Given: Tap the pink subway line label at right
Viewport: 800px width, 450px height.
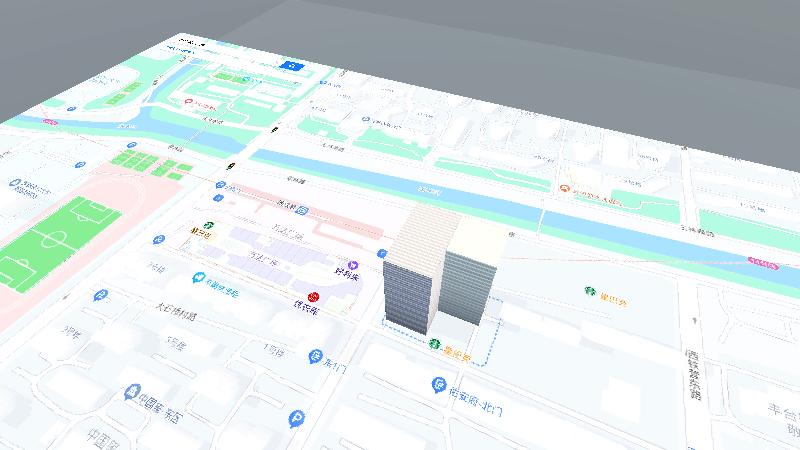Looking at the screenshot, I should coord(762,264).
